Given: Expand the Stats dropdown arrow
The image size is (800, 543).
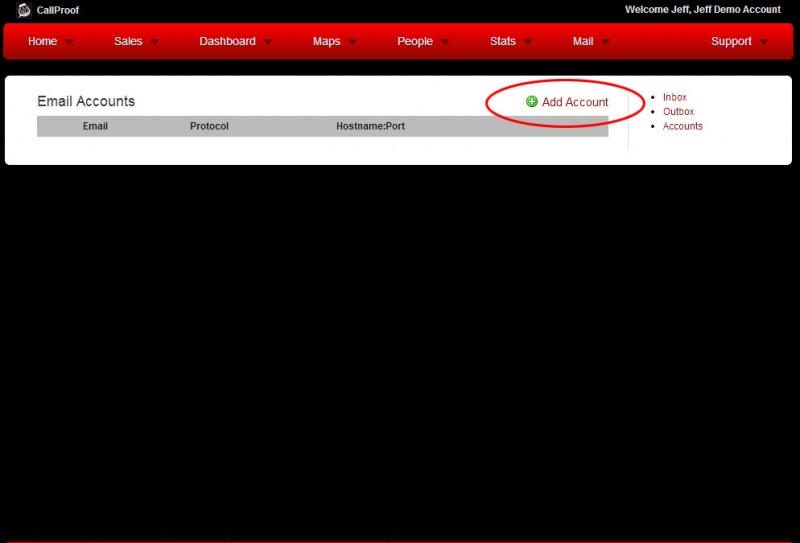Looking at the screenshot, I should pyautogui.click(x=528, y=42).
